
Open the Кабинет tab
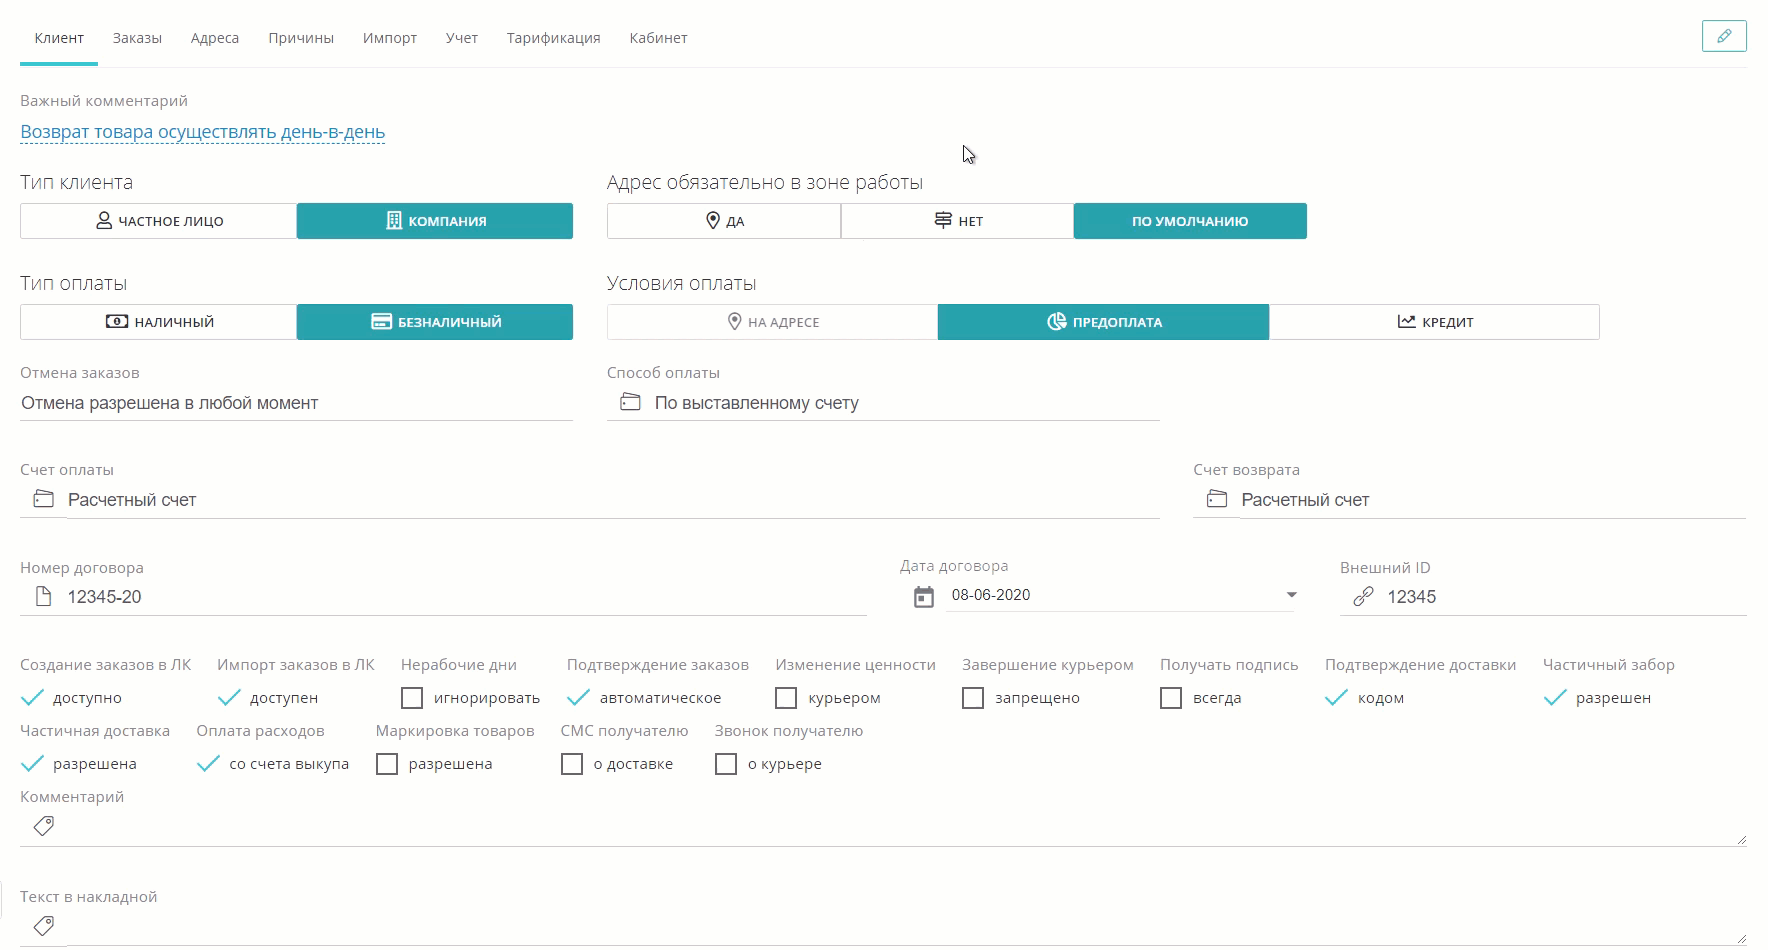coord(658,38)
